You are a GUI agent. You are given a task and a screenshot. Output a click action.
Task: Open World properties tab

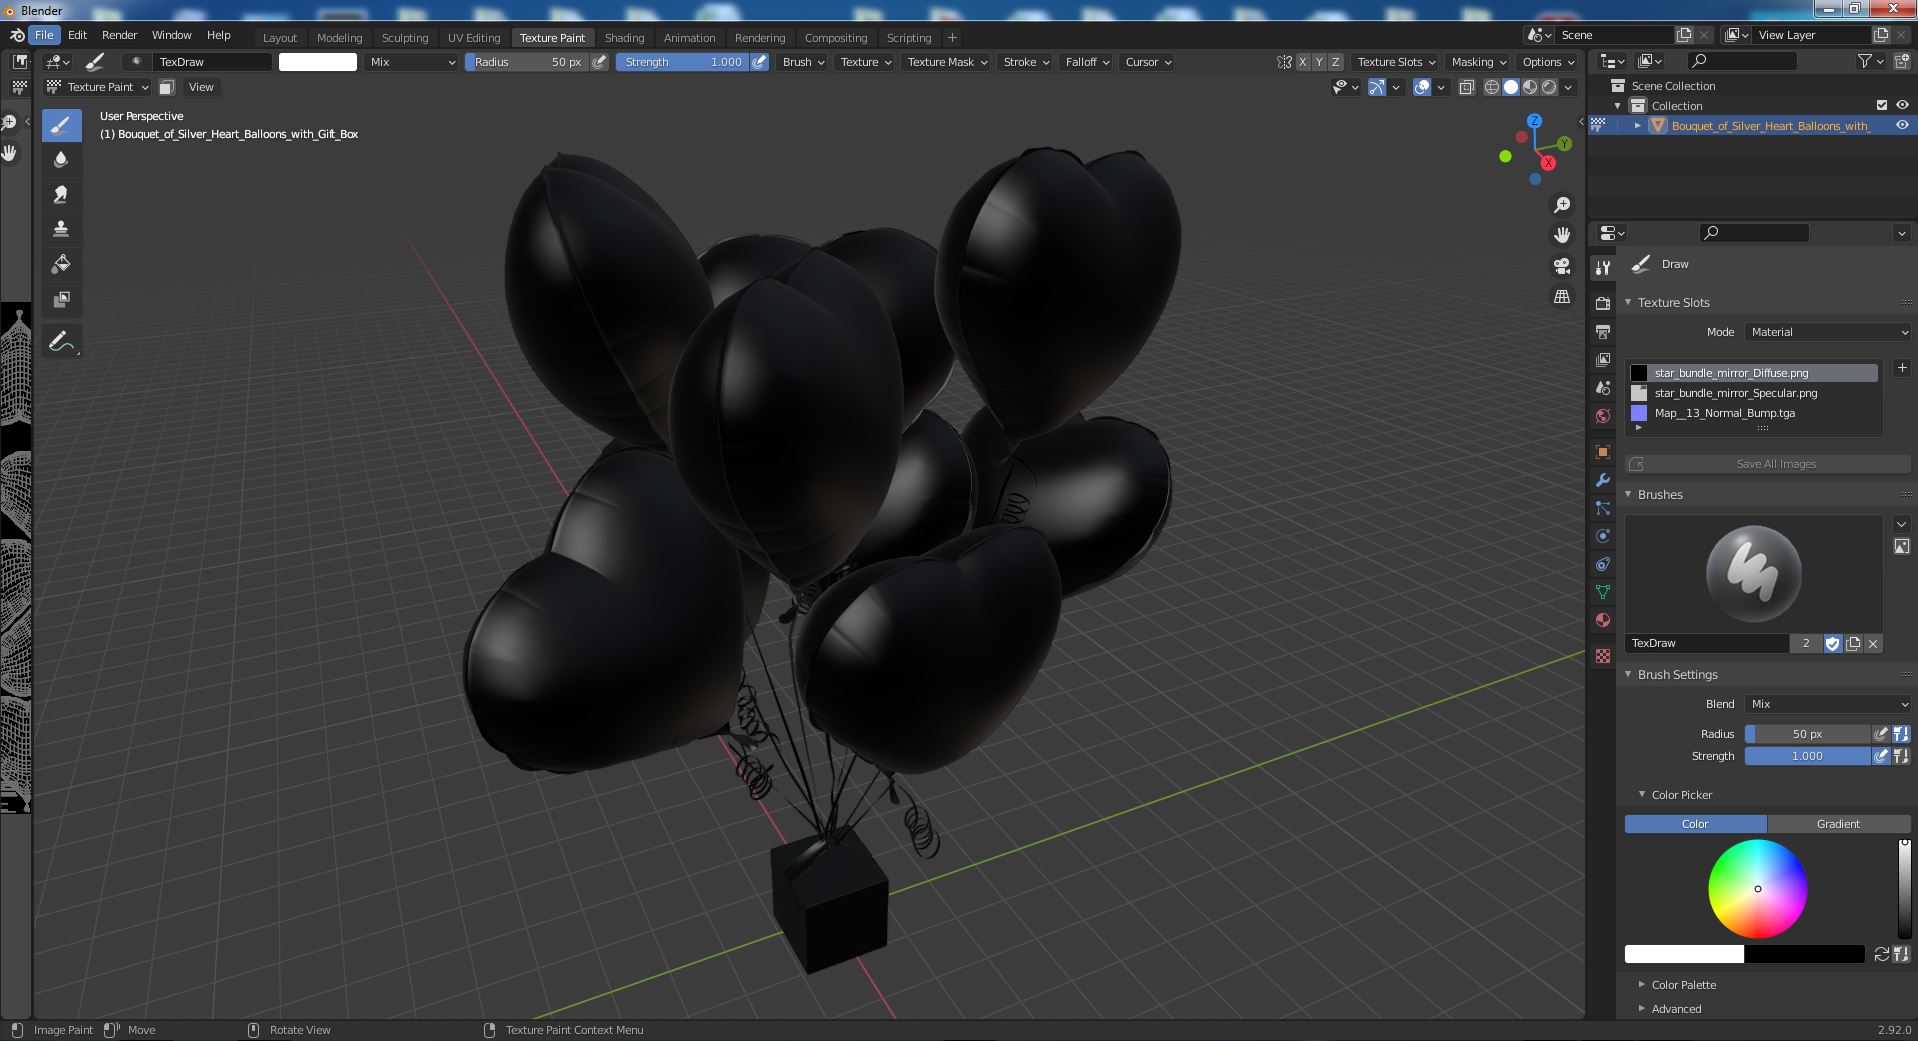(1603, 415)
